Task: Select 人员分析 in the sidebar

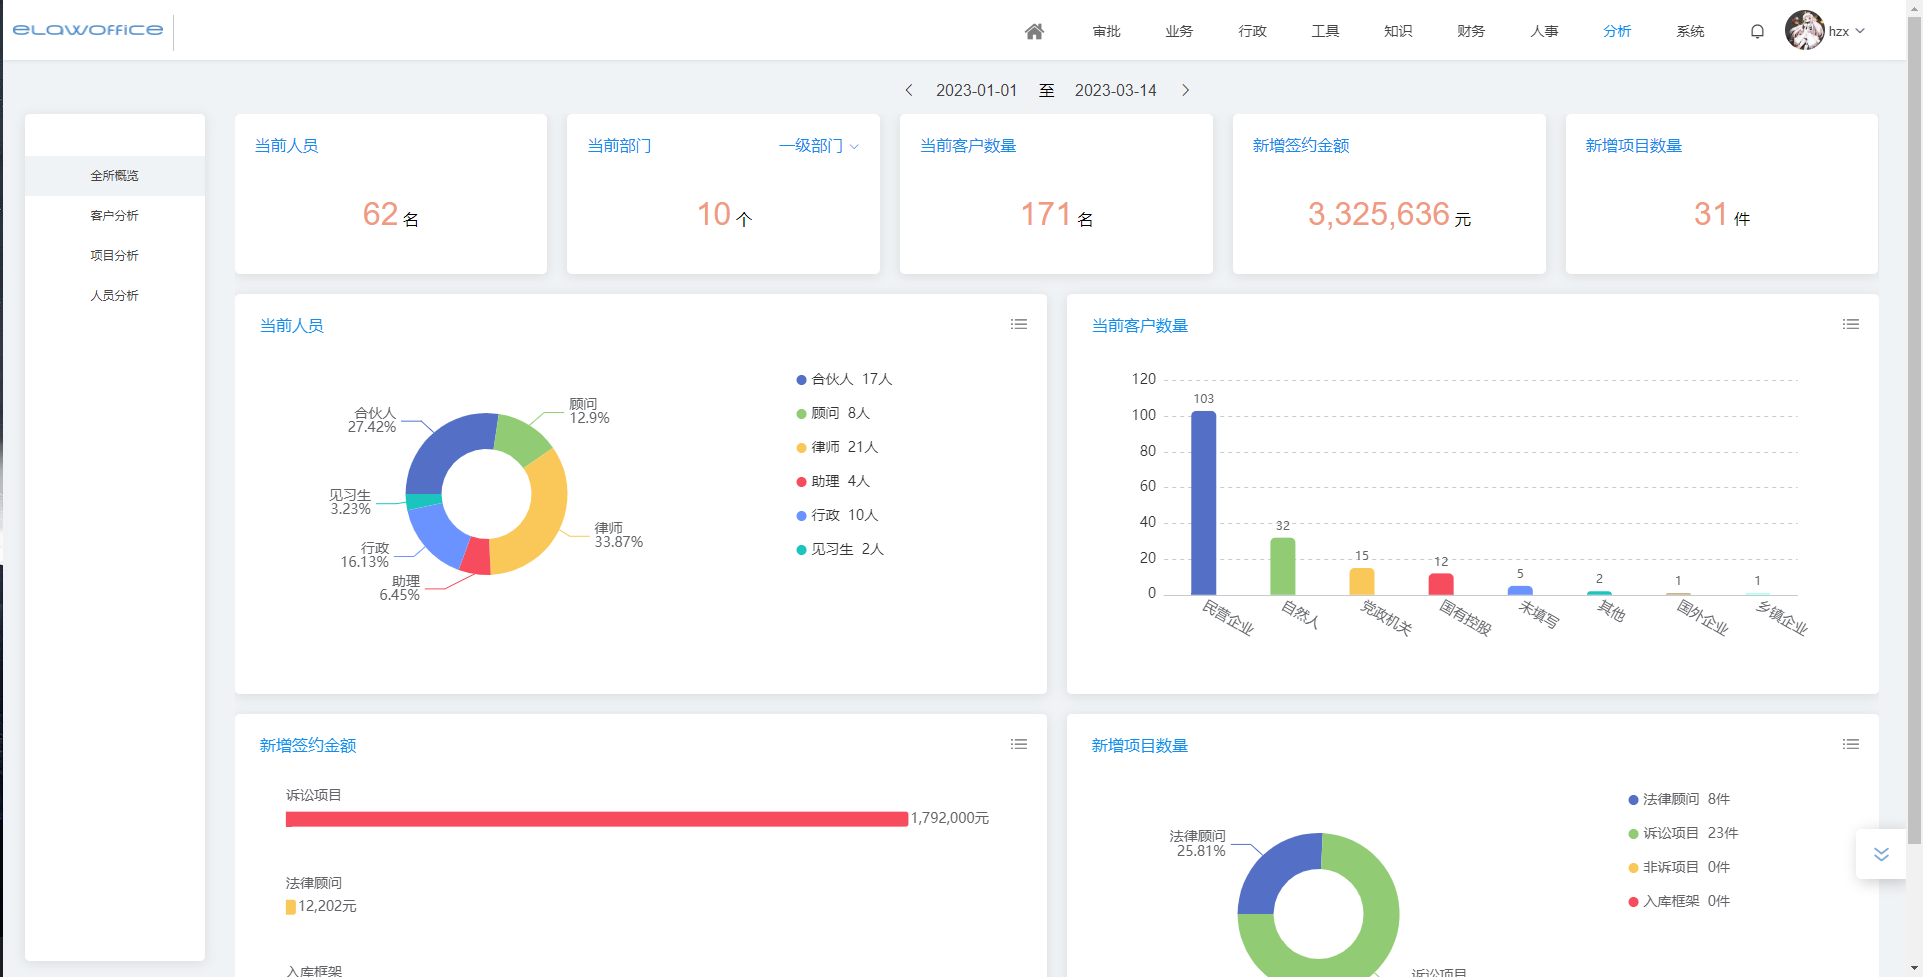Action: point(115,296)
